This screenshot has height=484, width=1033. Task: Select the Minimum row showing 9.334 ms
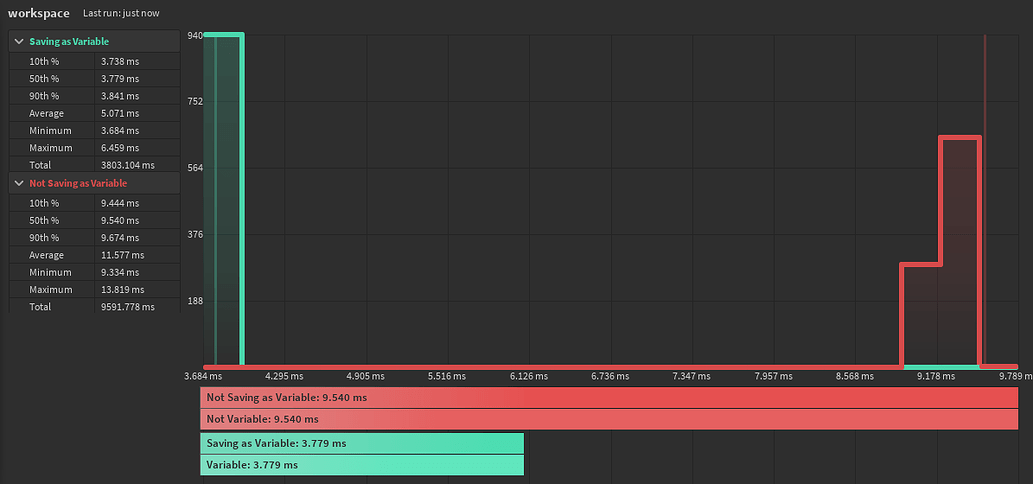point(94,273)
